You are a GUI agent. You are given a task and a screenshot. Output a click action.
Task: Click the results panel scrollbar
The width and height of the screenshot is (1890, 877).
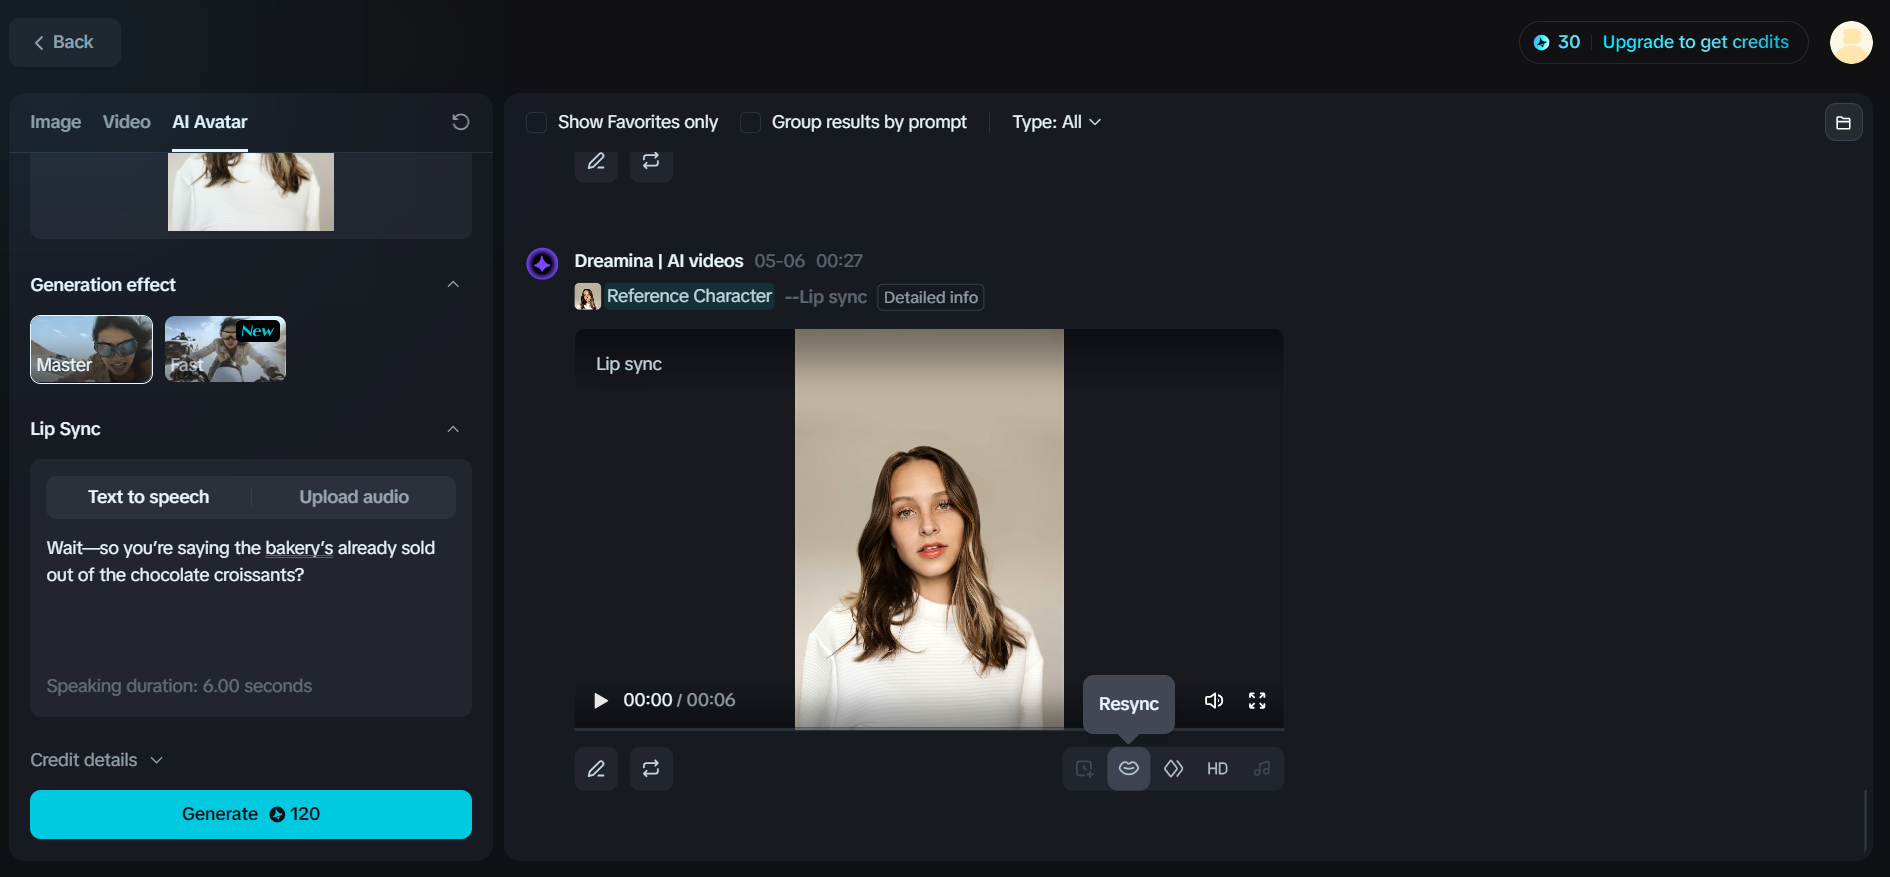click(1866, 820)
